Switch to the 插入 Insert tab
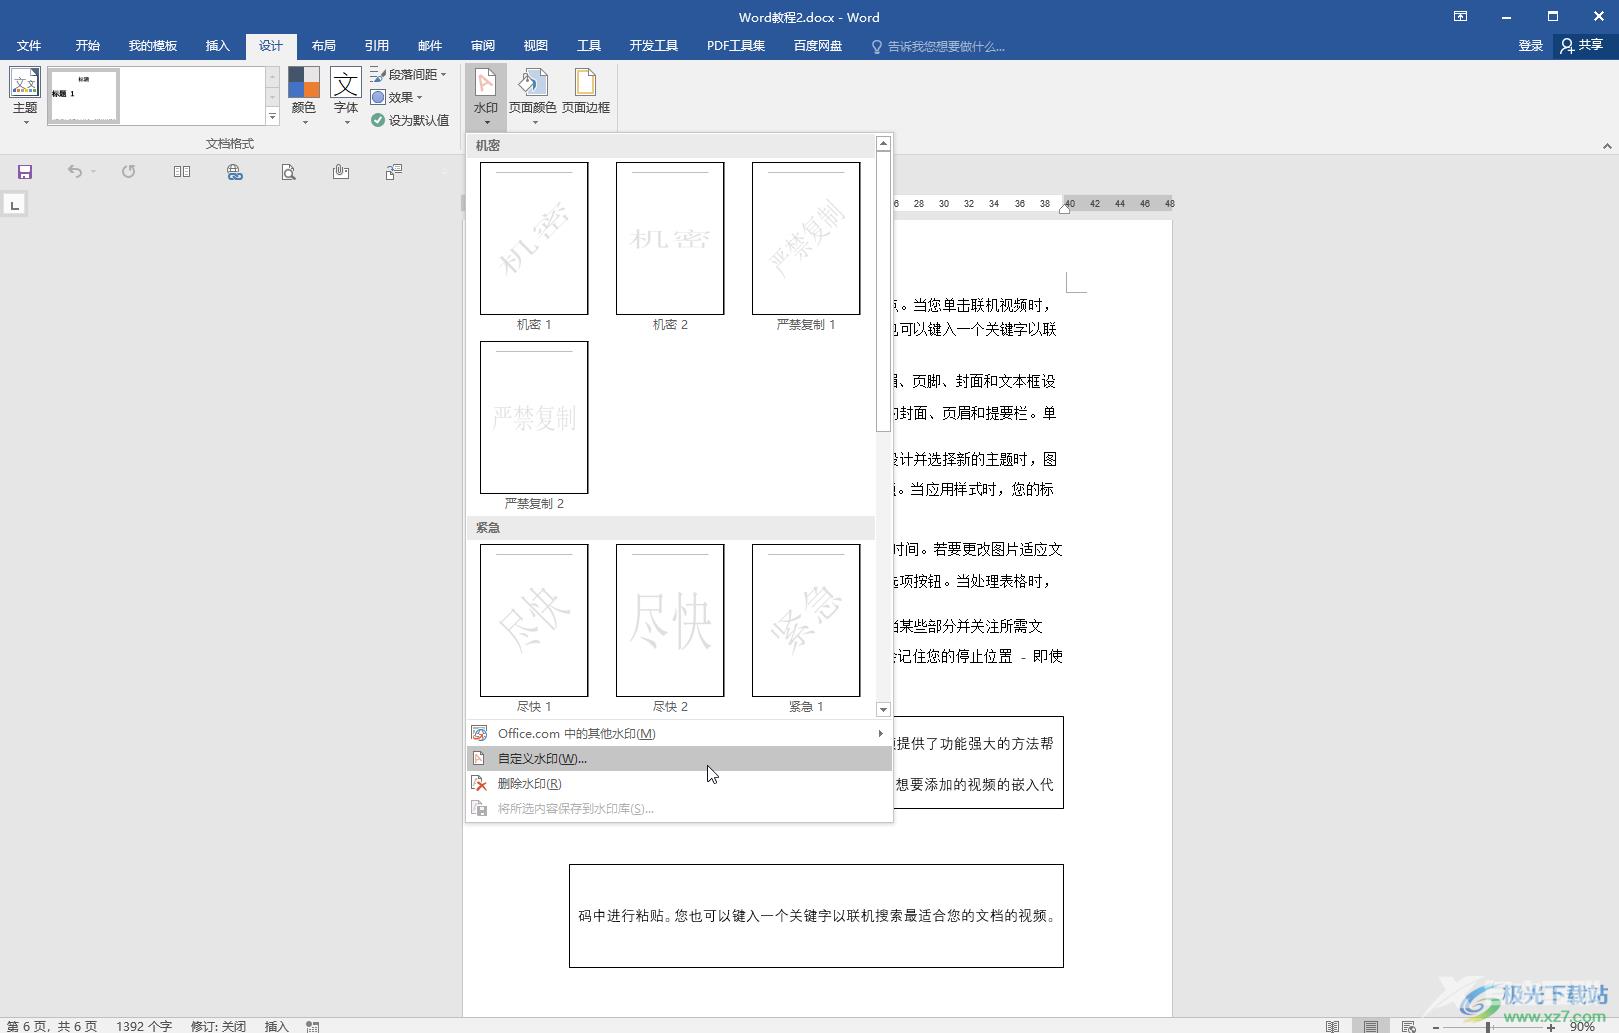Viewport: 1619px width, 1033px height. point(217,45)
